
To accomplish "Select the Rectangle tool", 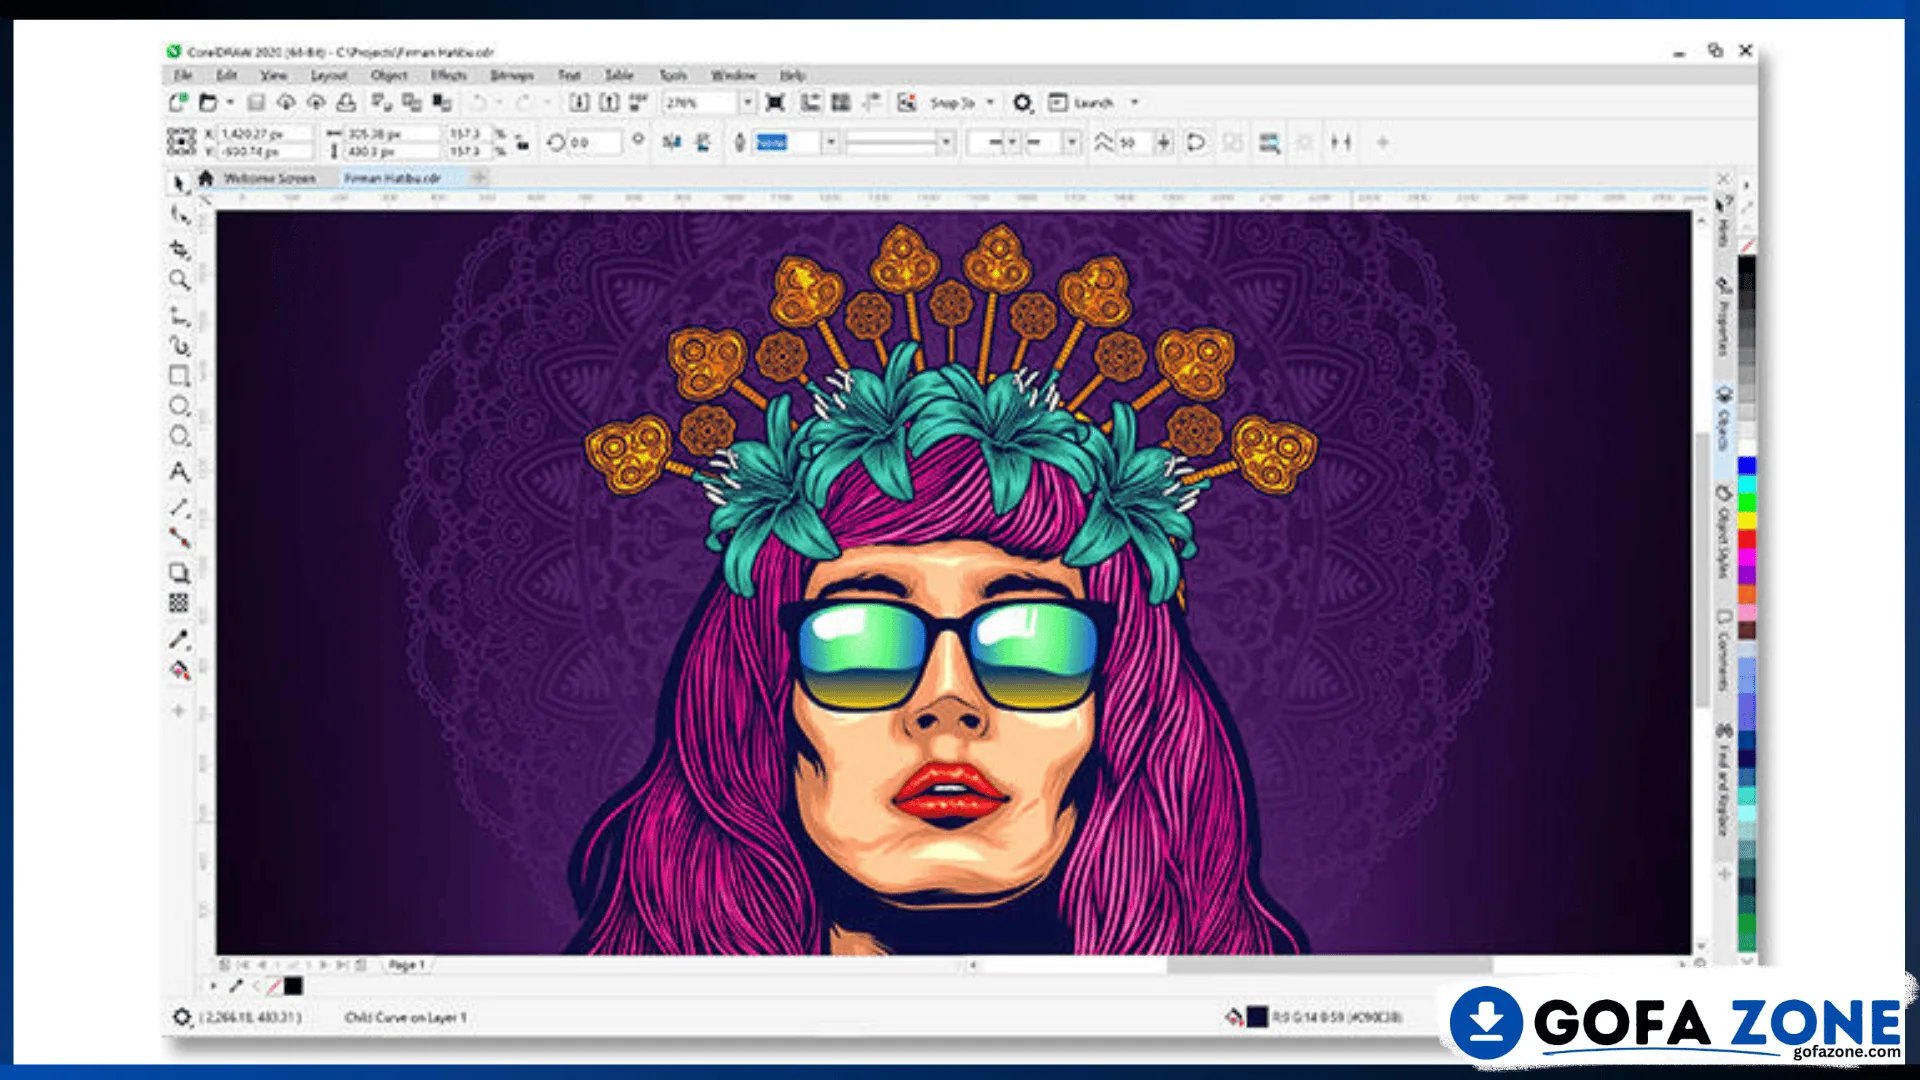I will coord(179,376).
